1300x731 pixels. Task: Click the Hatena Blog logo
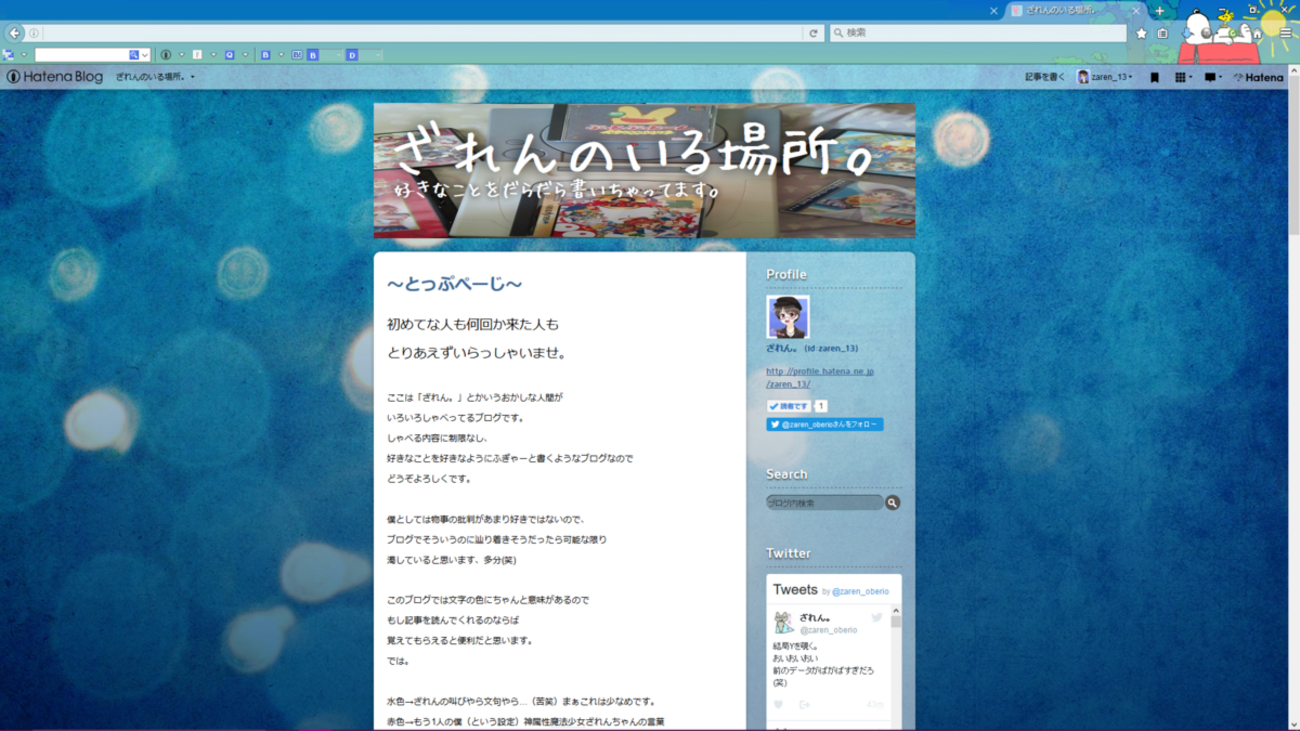55,77
